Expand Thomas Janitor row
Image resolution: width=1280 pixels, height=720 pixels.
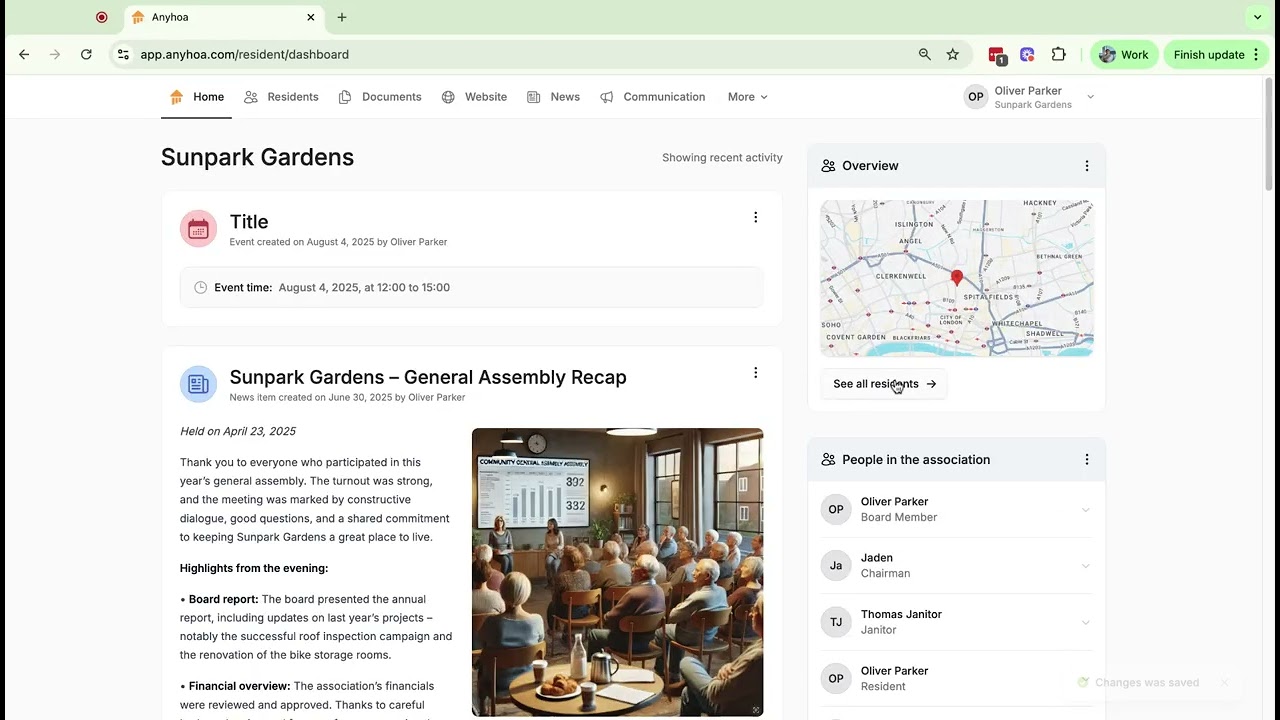click(x=957, y=622)
